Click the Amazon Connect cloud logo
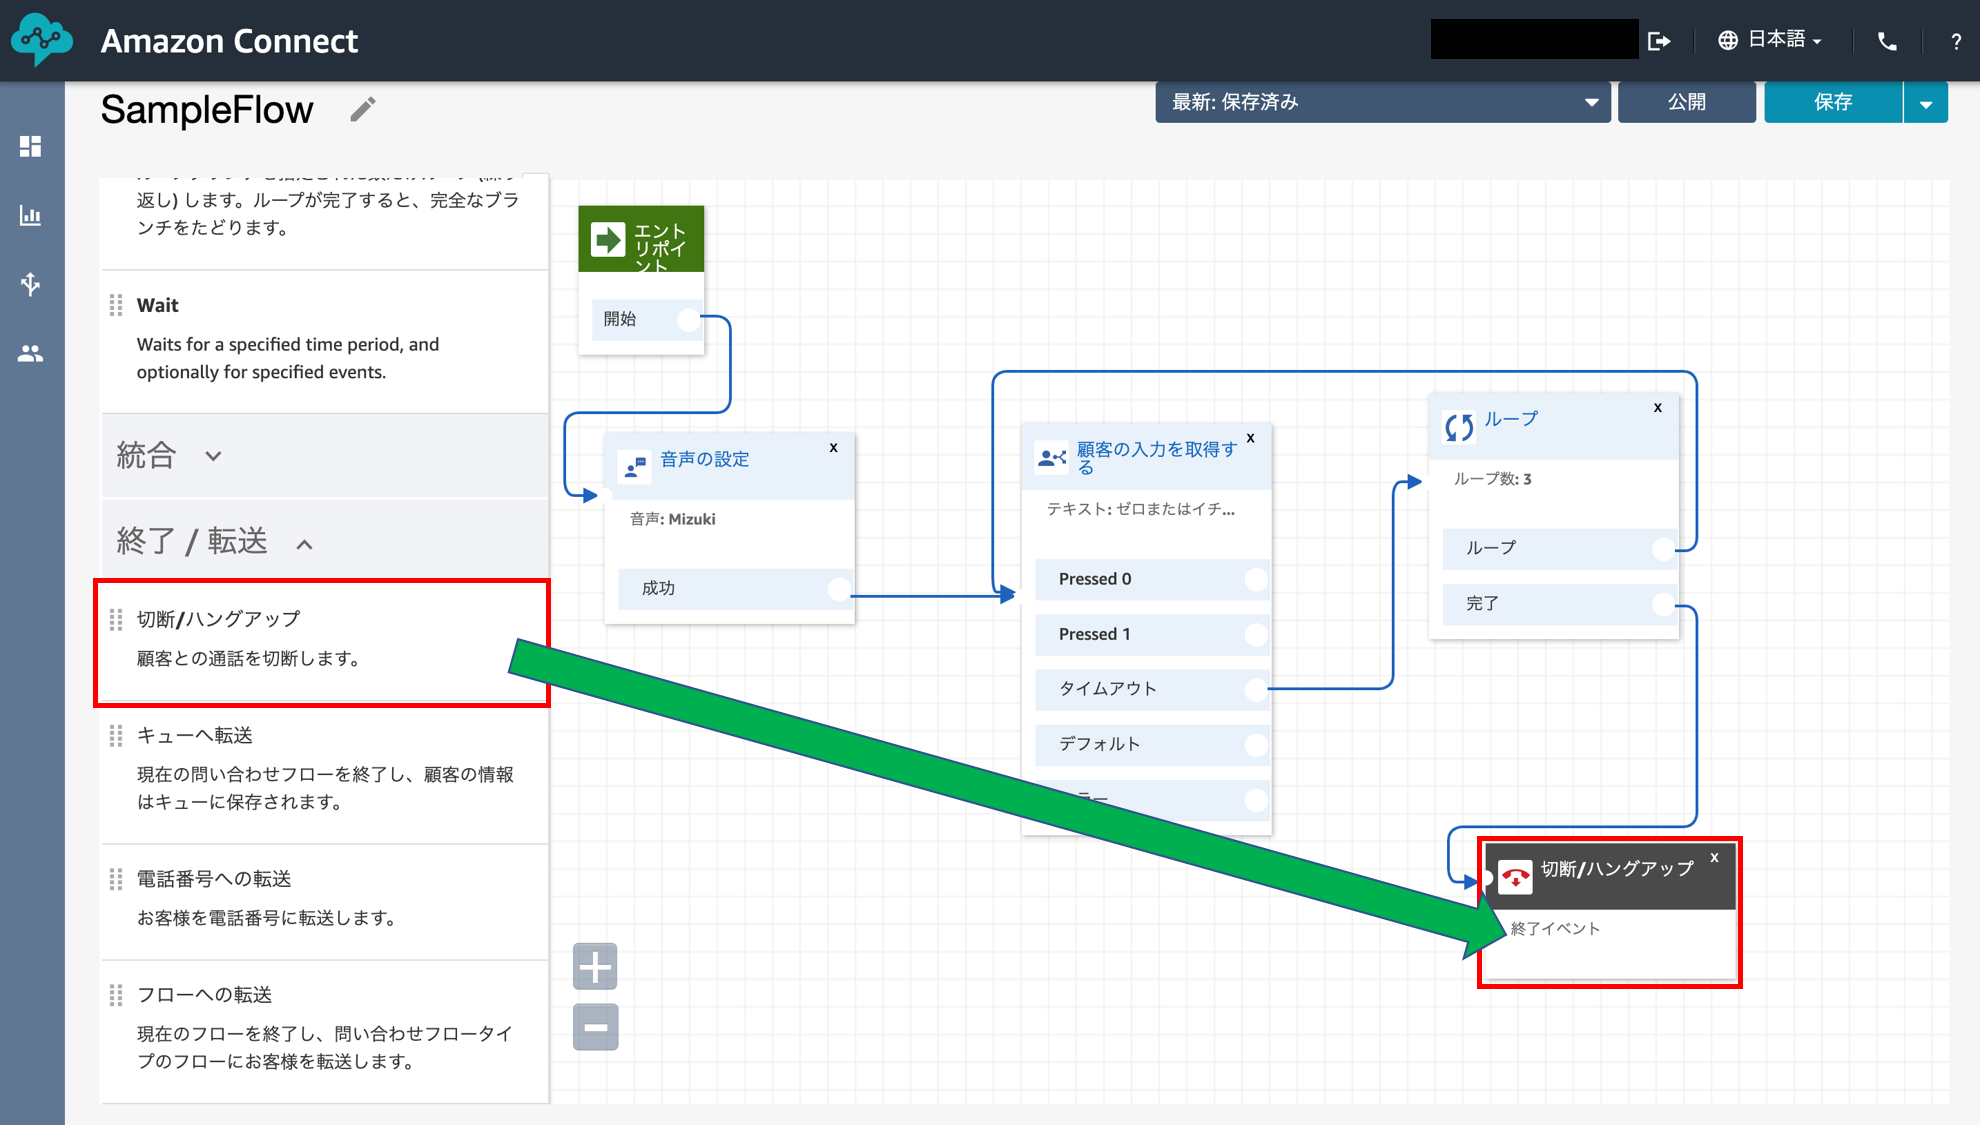 pos(42,40)
